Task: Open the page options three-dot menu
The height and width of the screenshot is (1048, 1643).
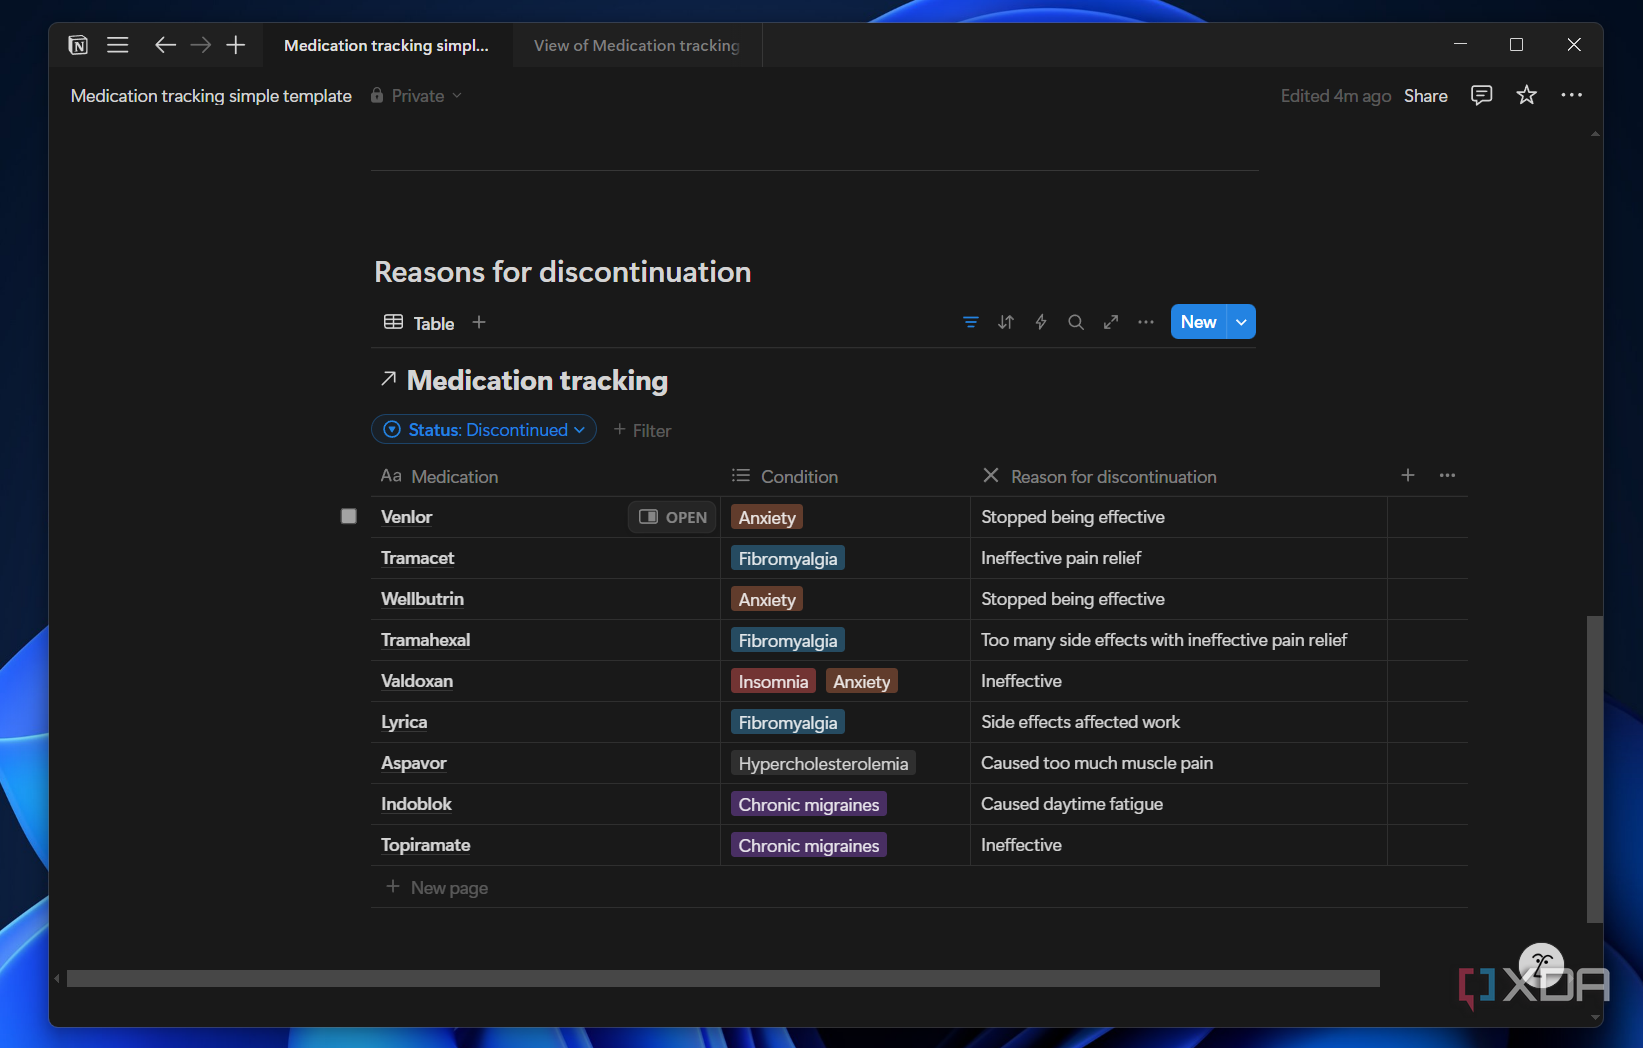Action: (x=1572, y=95)
